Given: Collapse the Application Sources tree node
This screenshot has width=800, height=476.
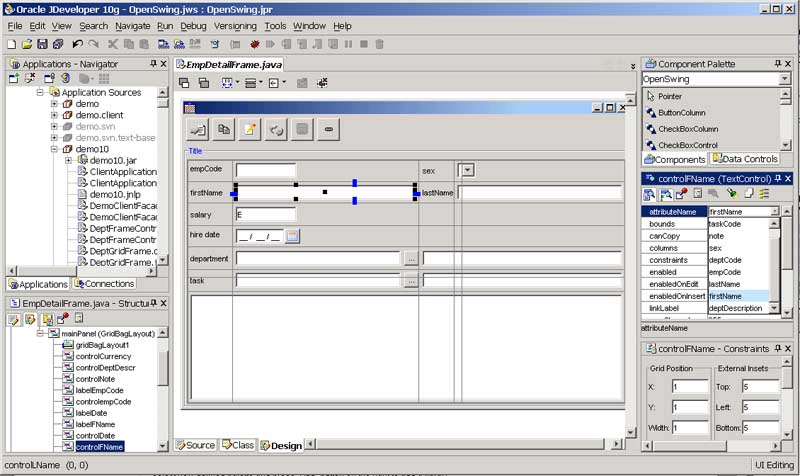Looking at the screenshot, I should click(x=40, y=92).
